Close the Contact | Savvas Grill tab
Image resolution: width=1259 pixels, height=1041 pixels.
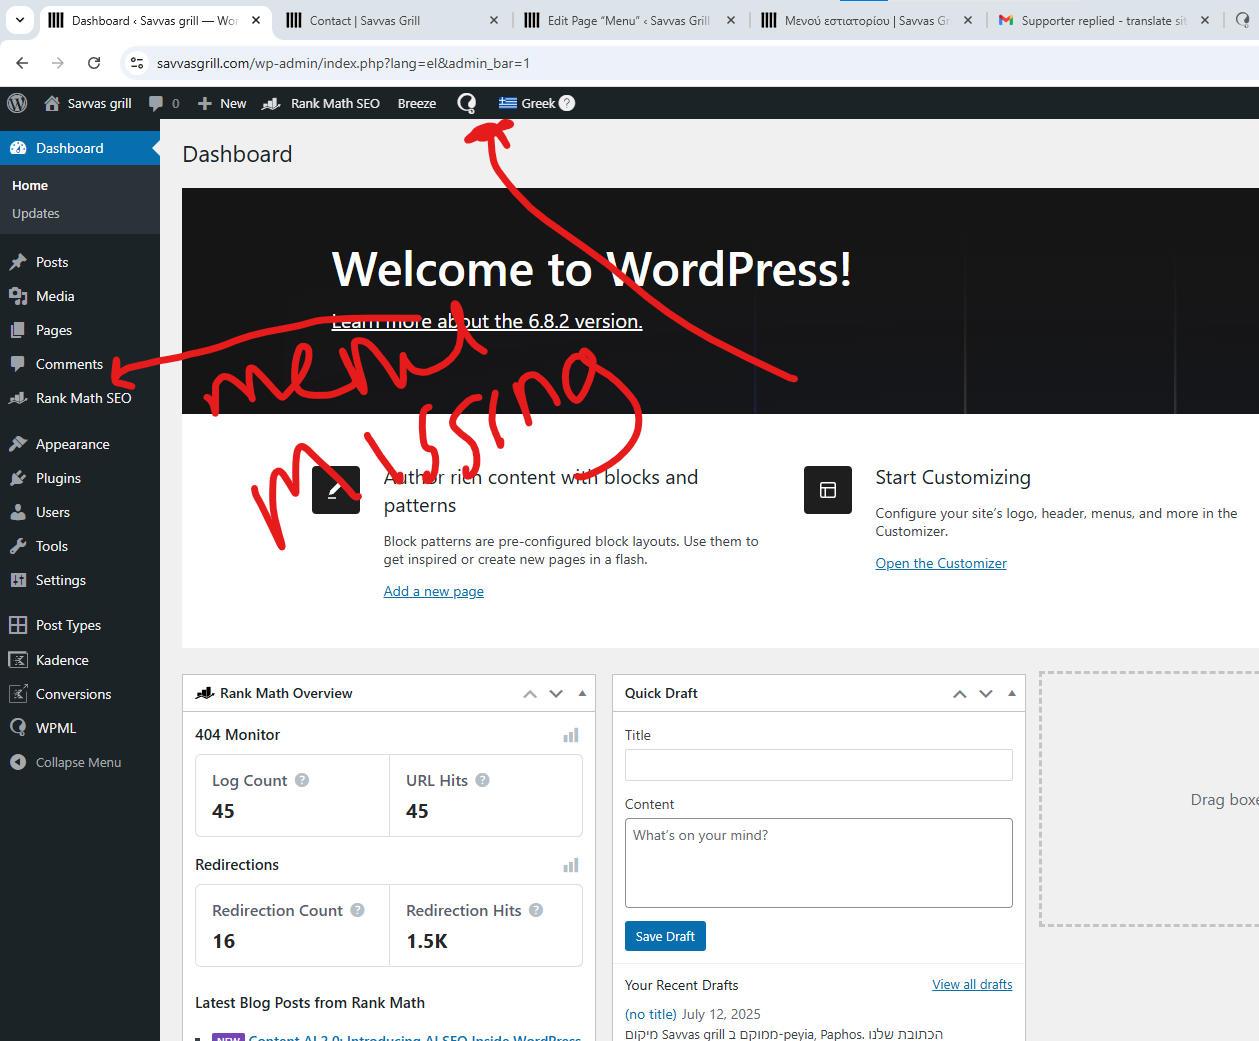pyautogui.click(x=494, y=20)
